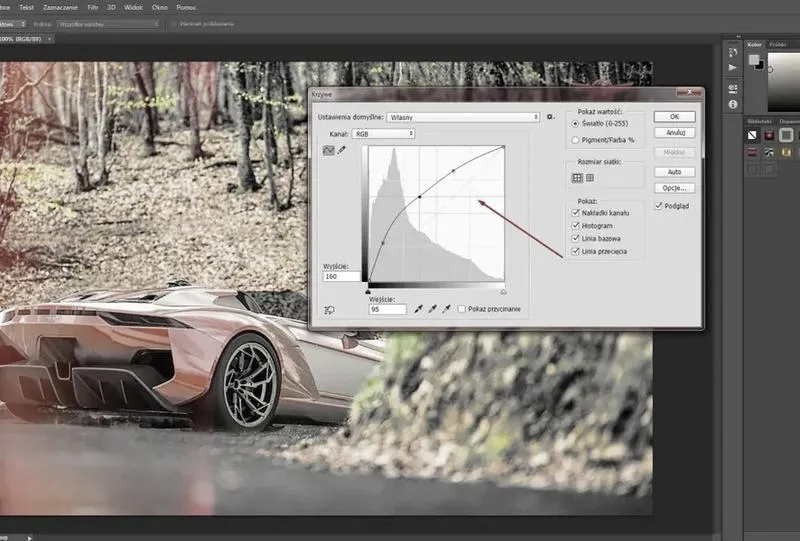Image resolution: width=800 pixels, height=541 pixels.
Task: Activate the on-image adjustment hand tool
Action: (330, 310)
